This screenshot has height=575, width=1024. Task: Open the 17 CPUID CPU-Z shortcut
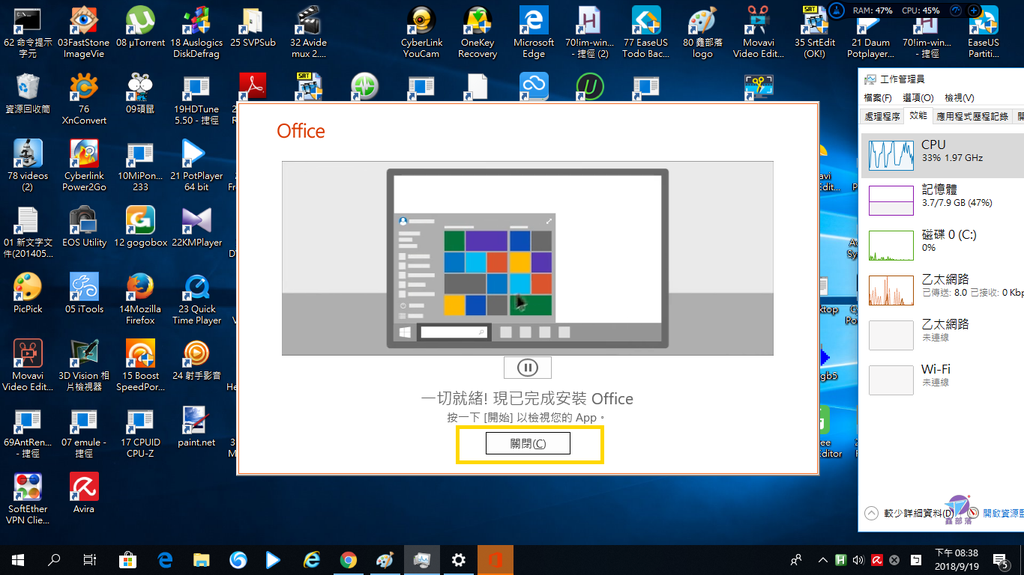[x=140, y=431]
